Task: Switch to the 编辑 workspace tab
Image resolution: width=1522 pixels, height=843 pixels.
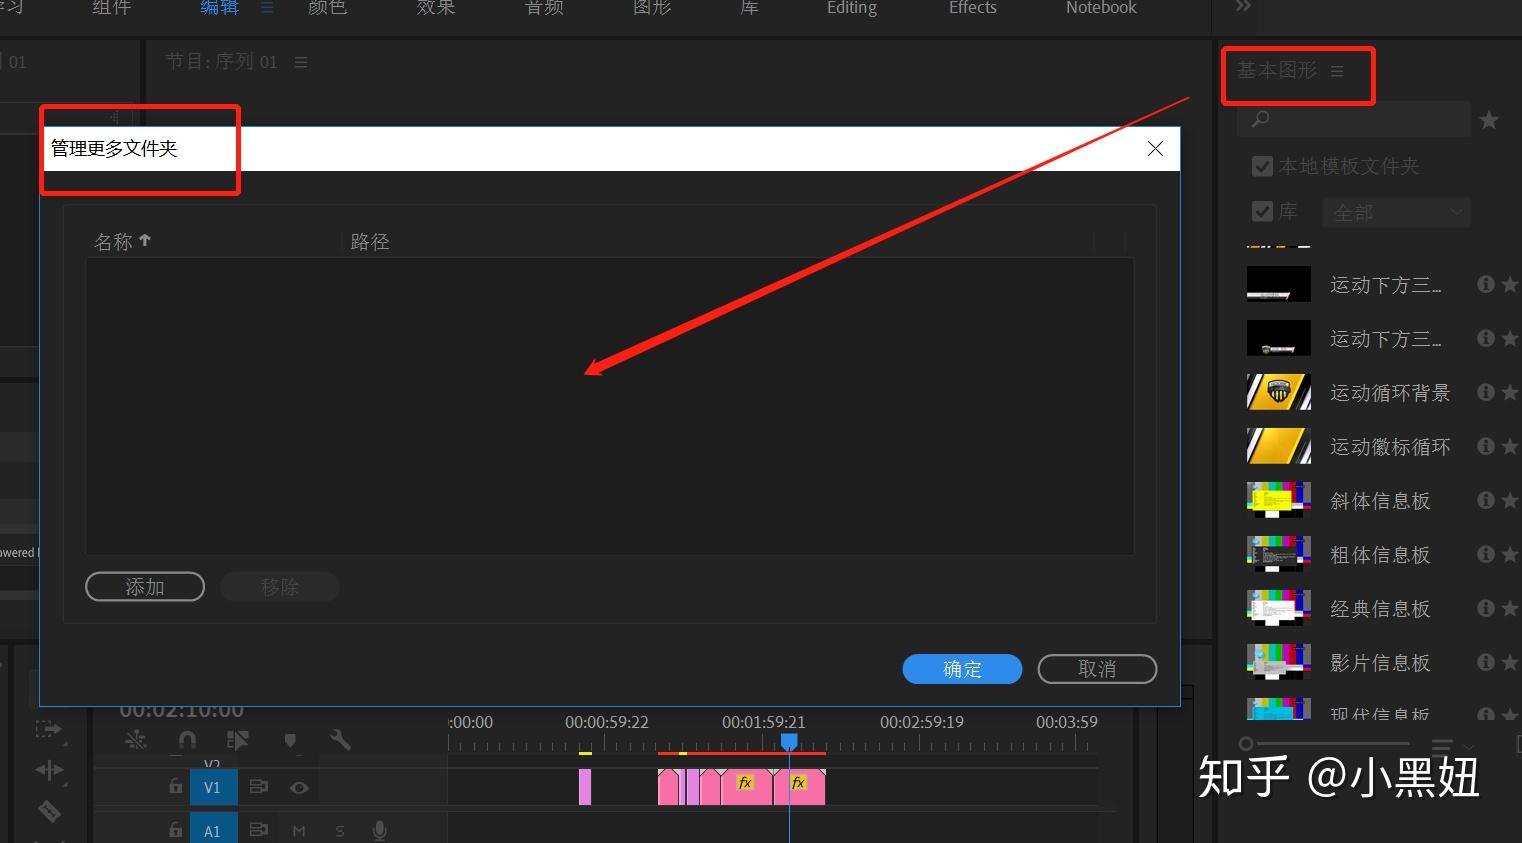Action: coord(219,8)
